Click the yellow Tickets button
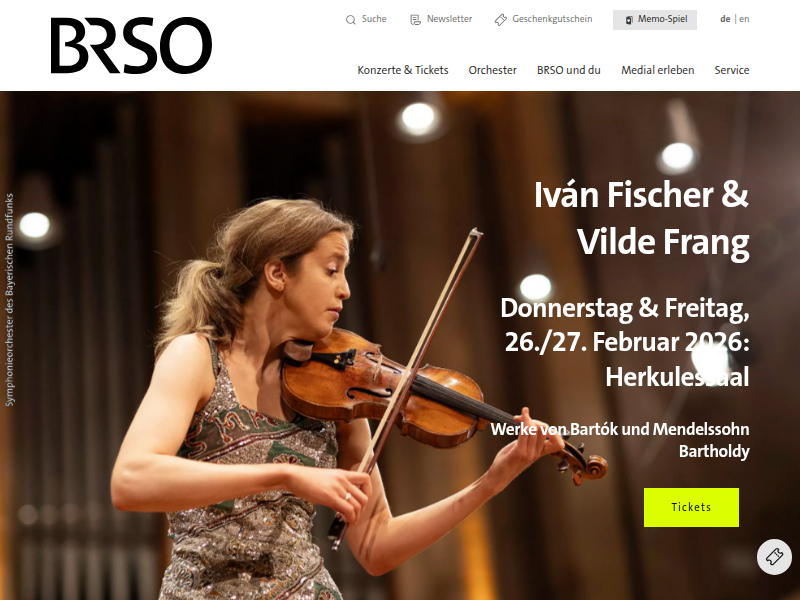800x600 pixels. [x=691, y=507]
